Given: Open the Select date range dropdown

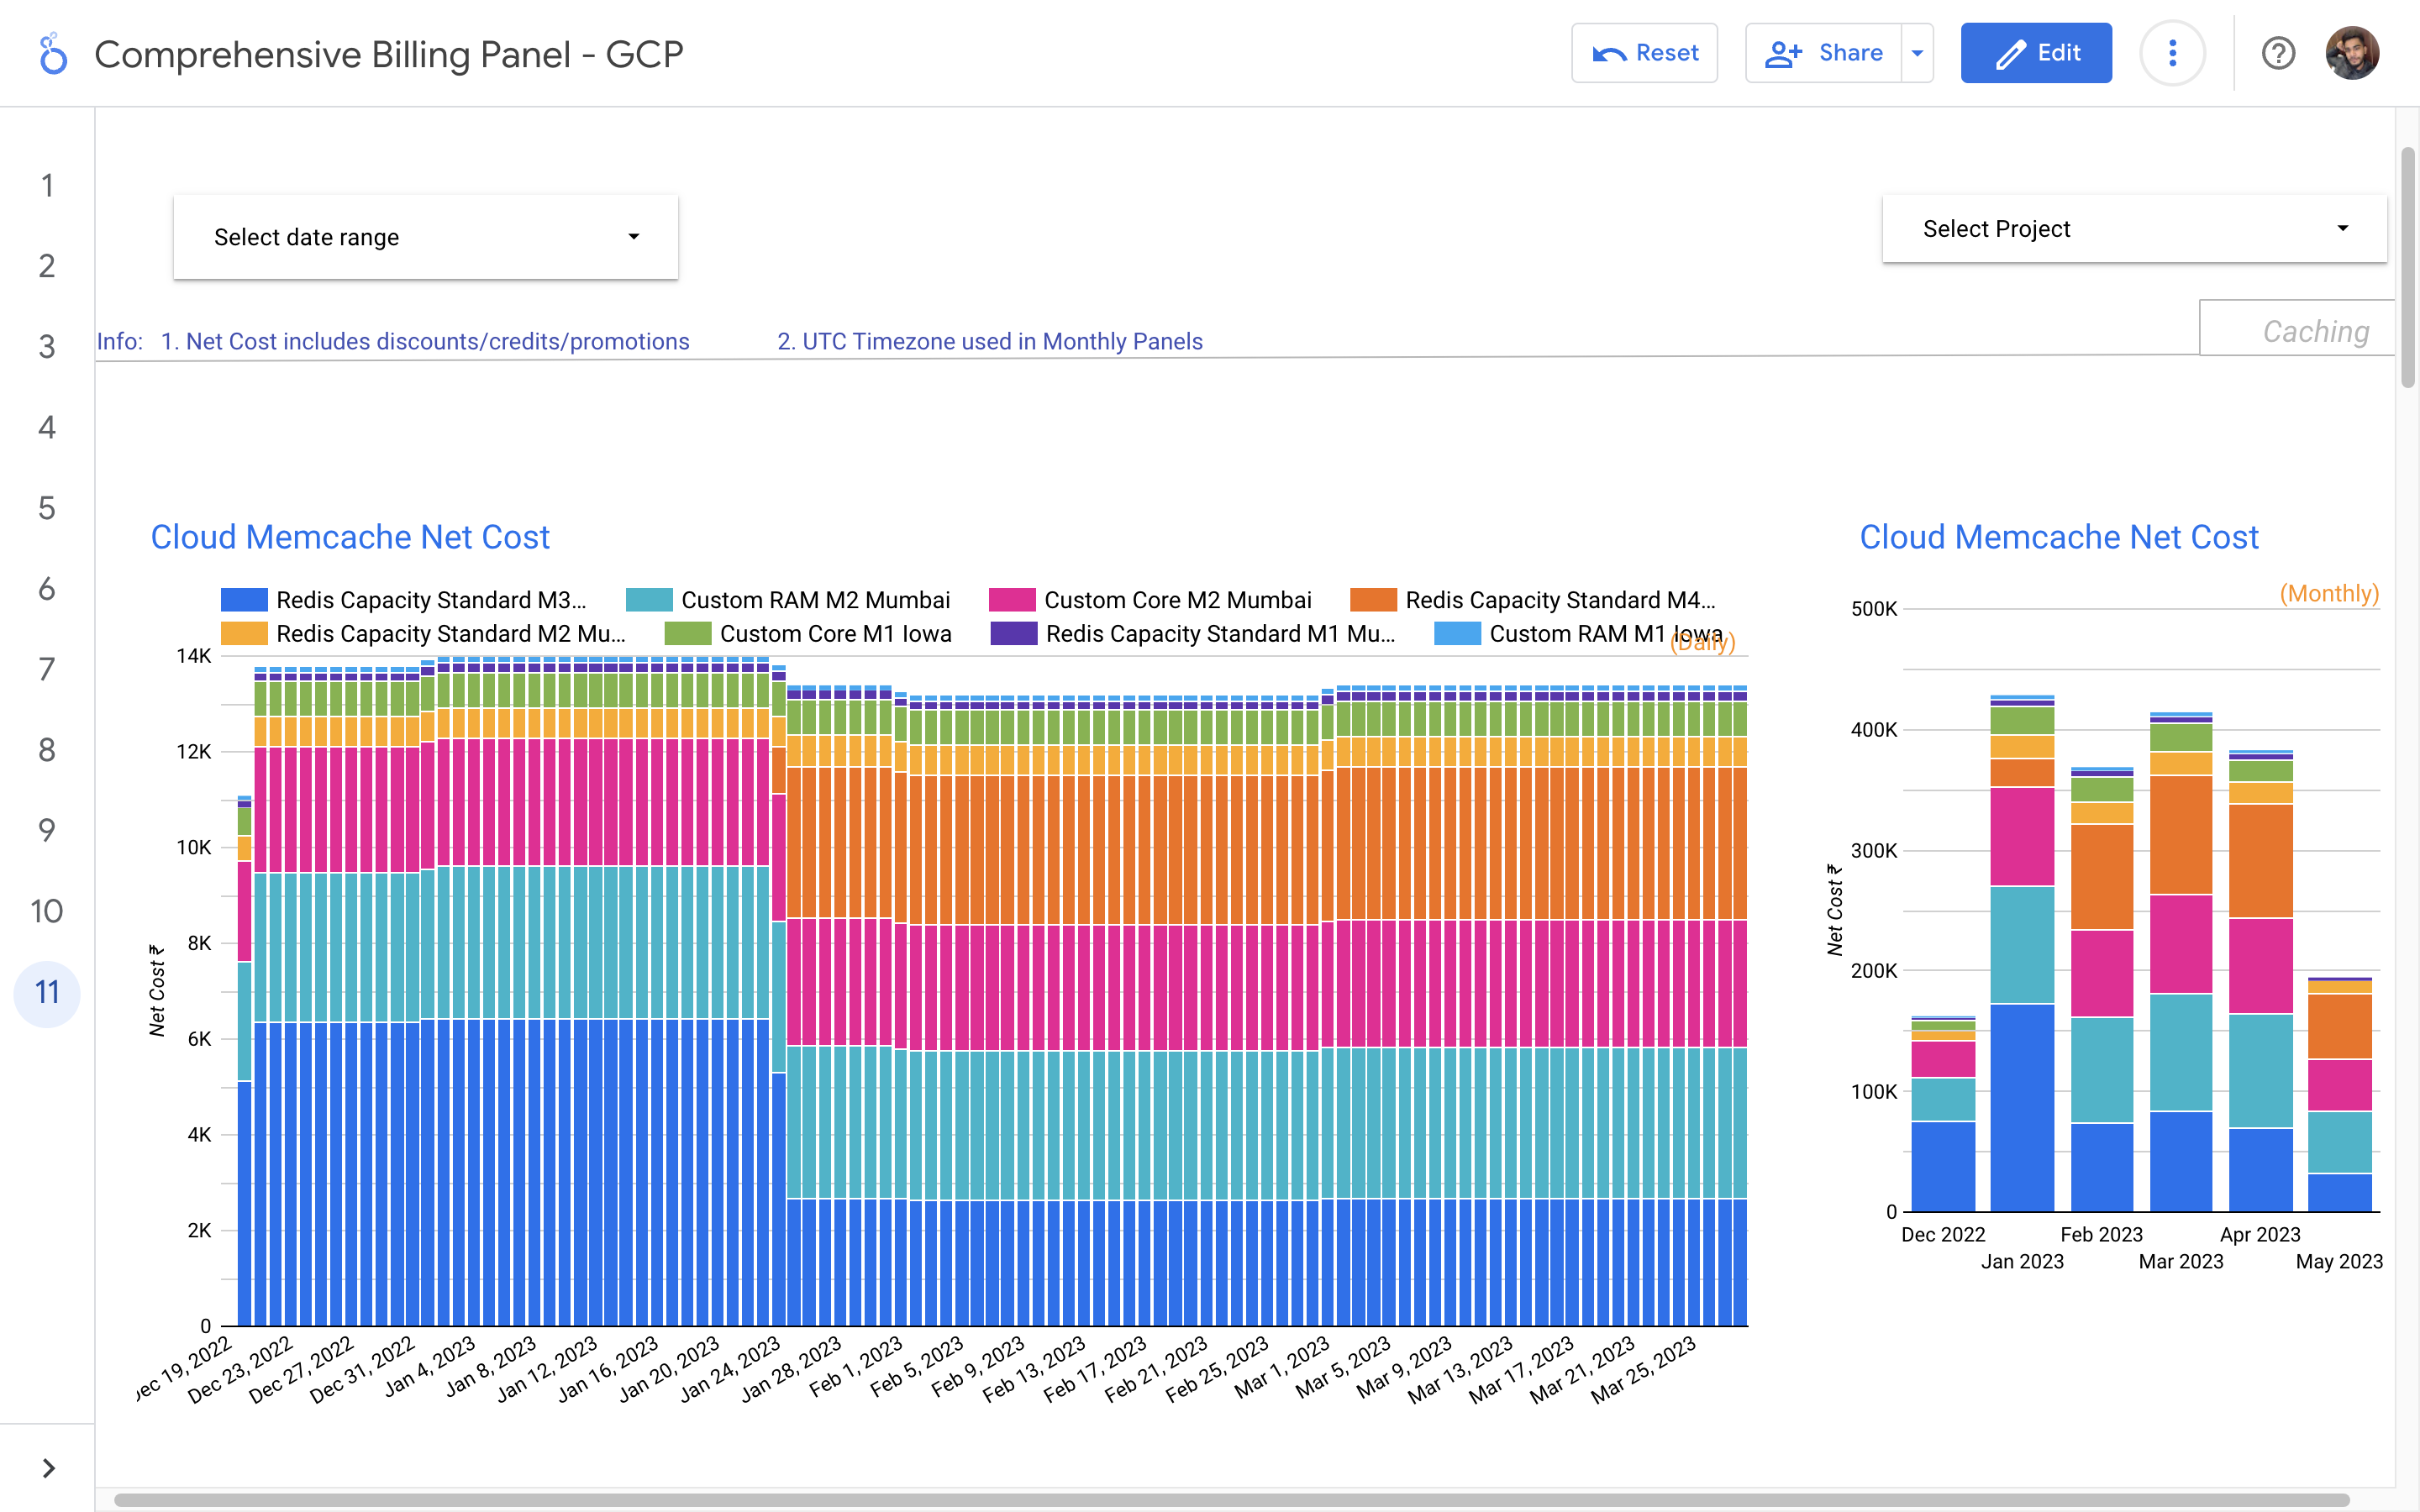Looking at the screenshot, I should [425, 237].
